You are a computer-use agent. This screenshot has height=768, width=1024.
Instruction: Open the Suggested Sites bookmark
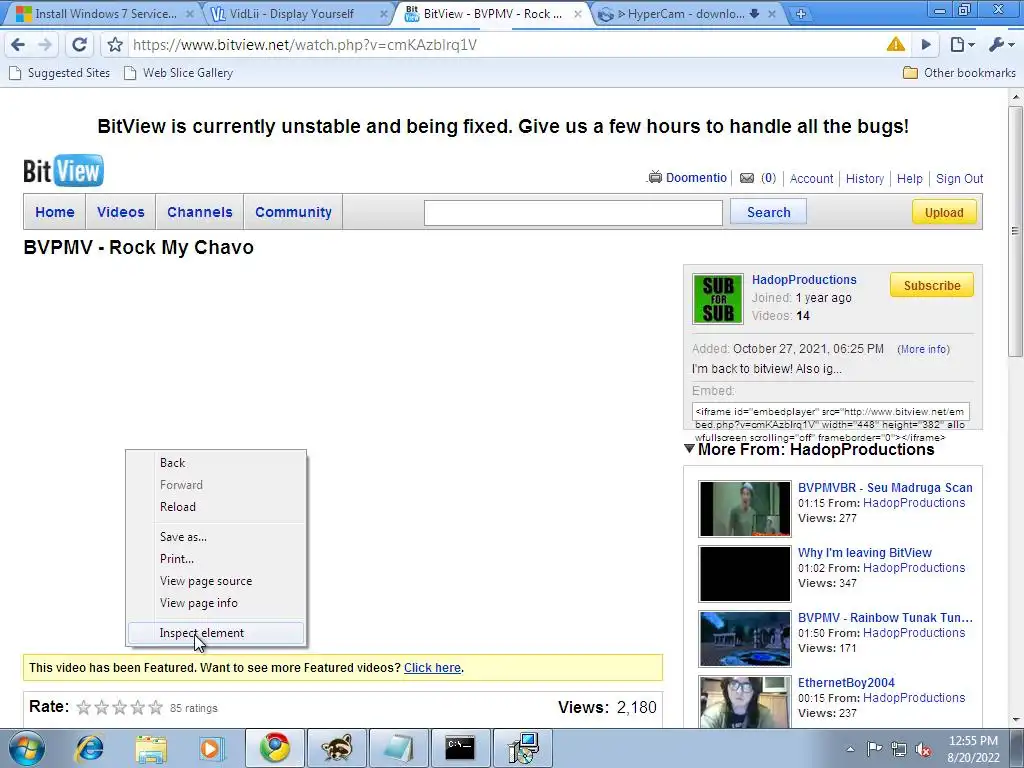point(59,73)
